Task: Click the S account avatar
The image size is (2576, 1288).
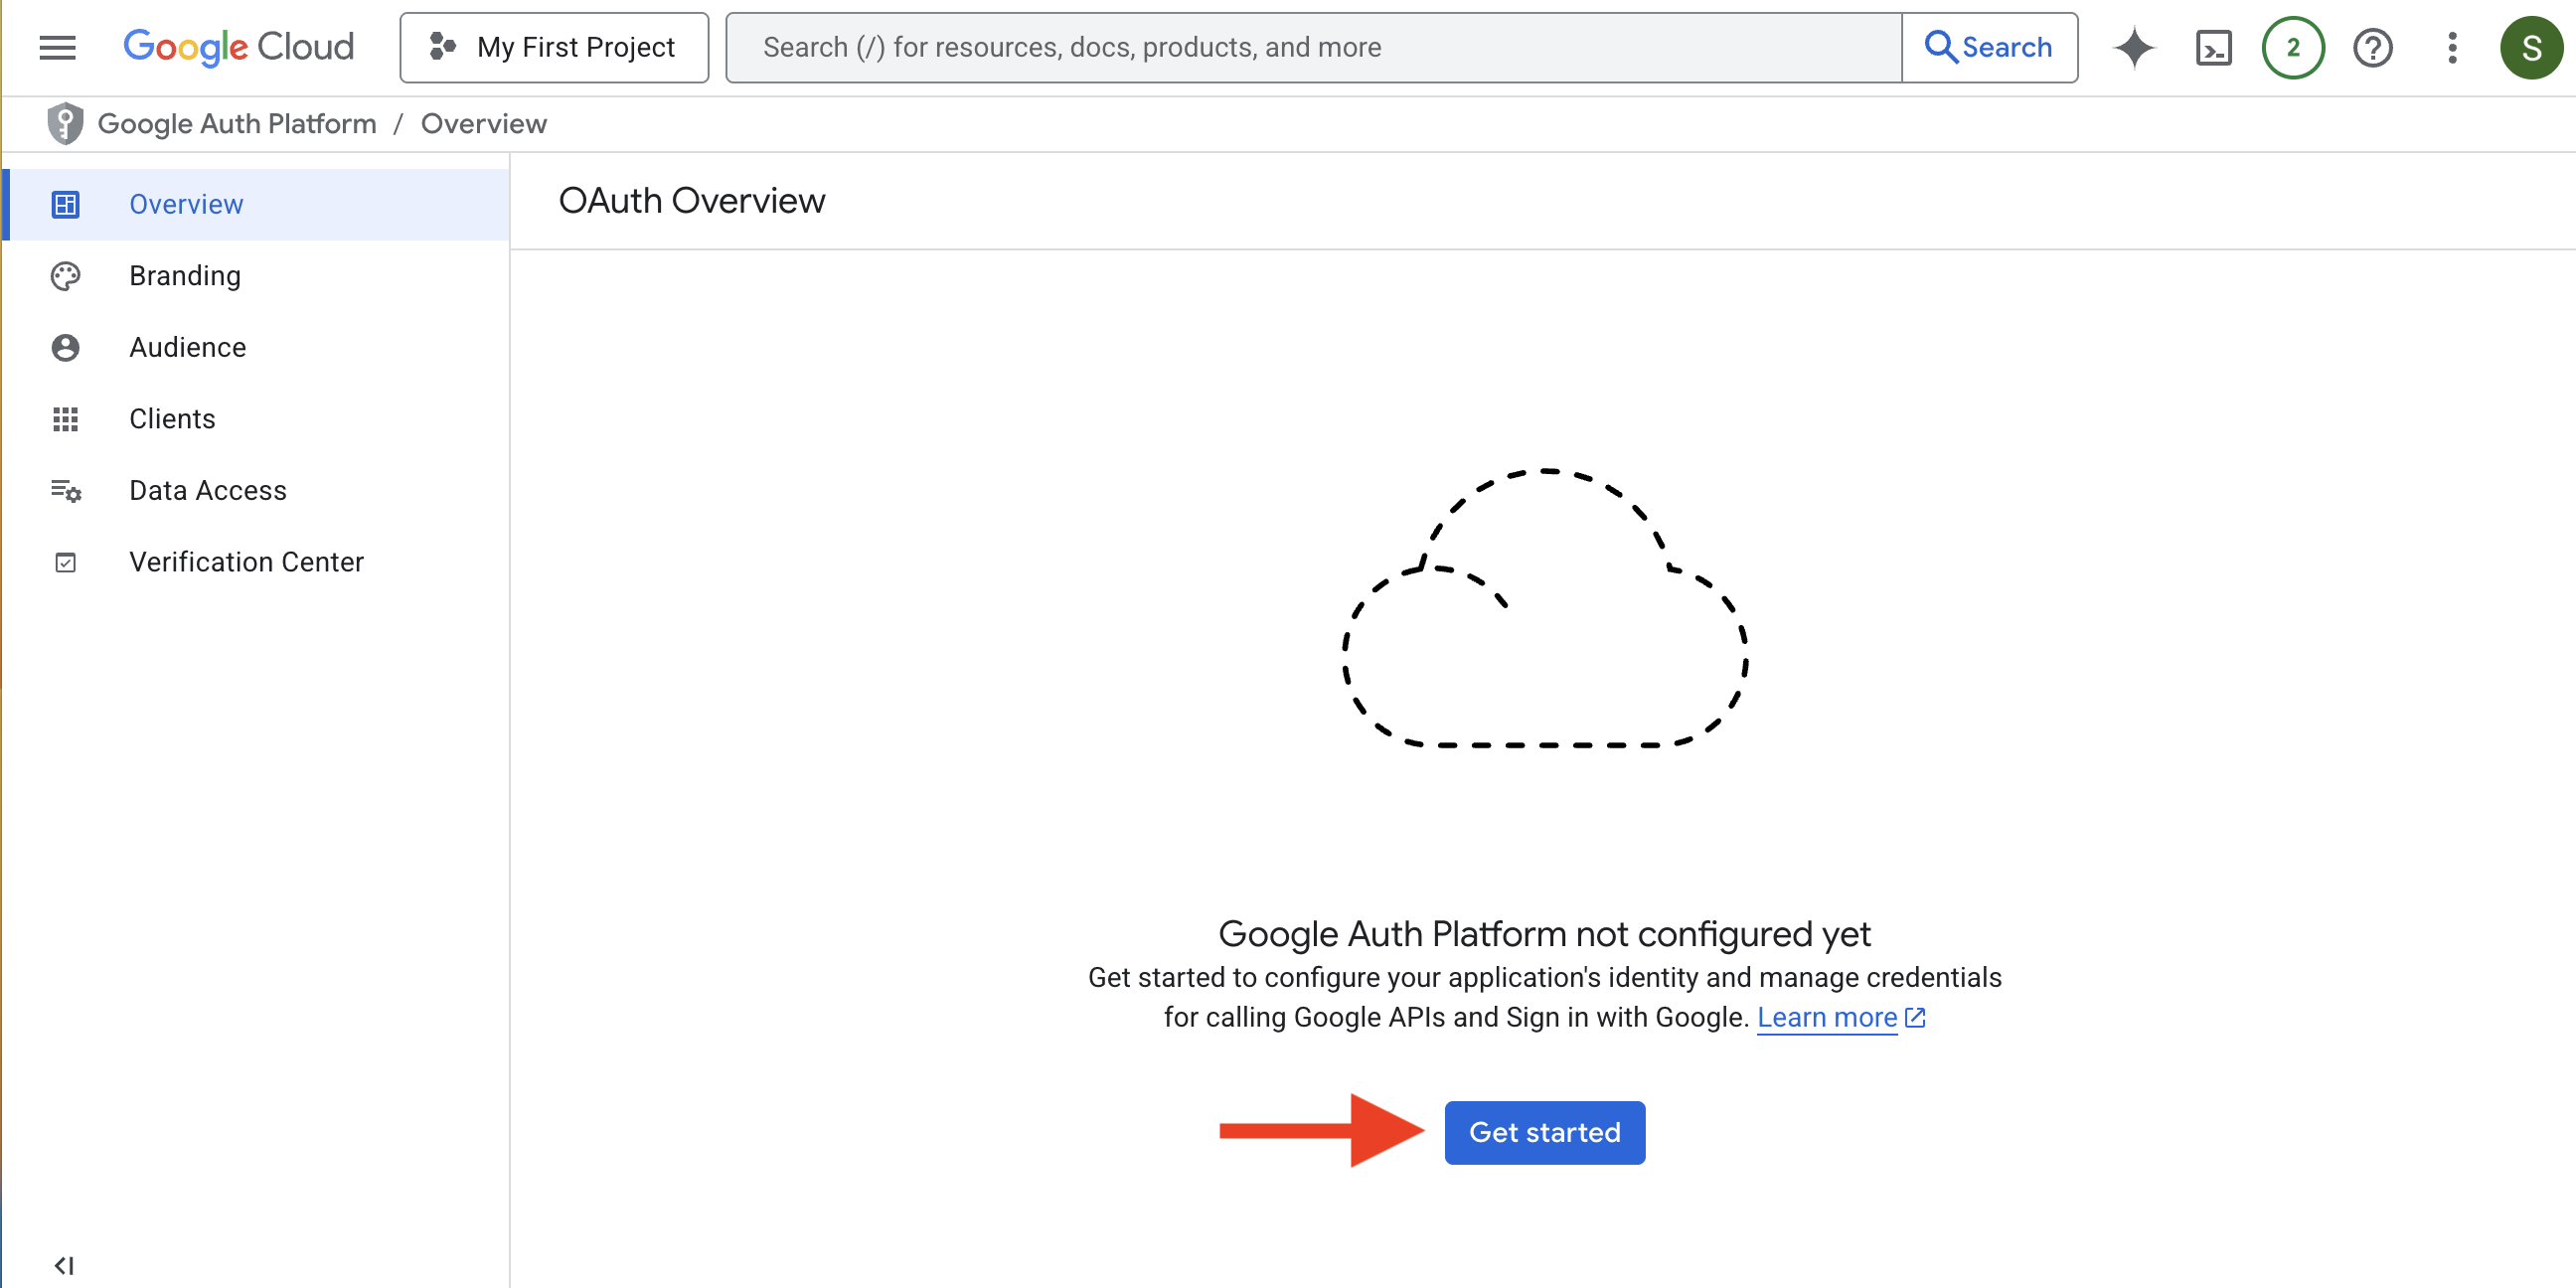Action: click(2530, 47)
